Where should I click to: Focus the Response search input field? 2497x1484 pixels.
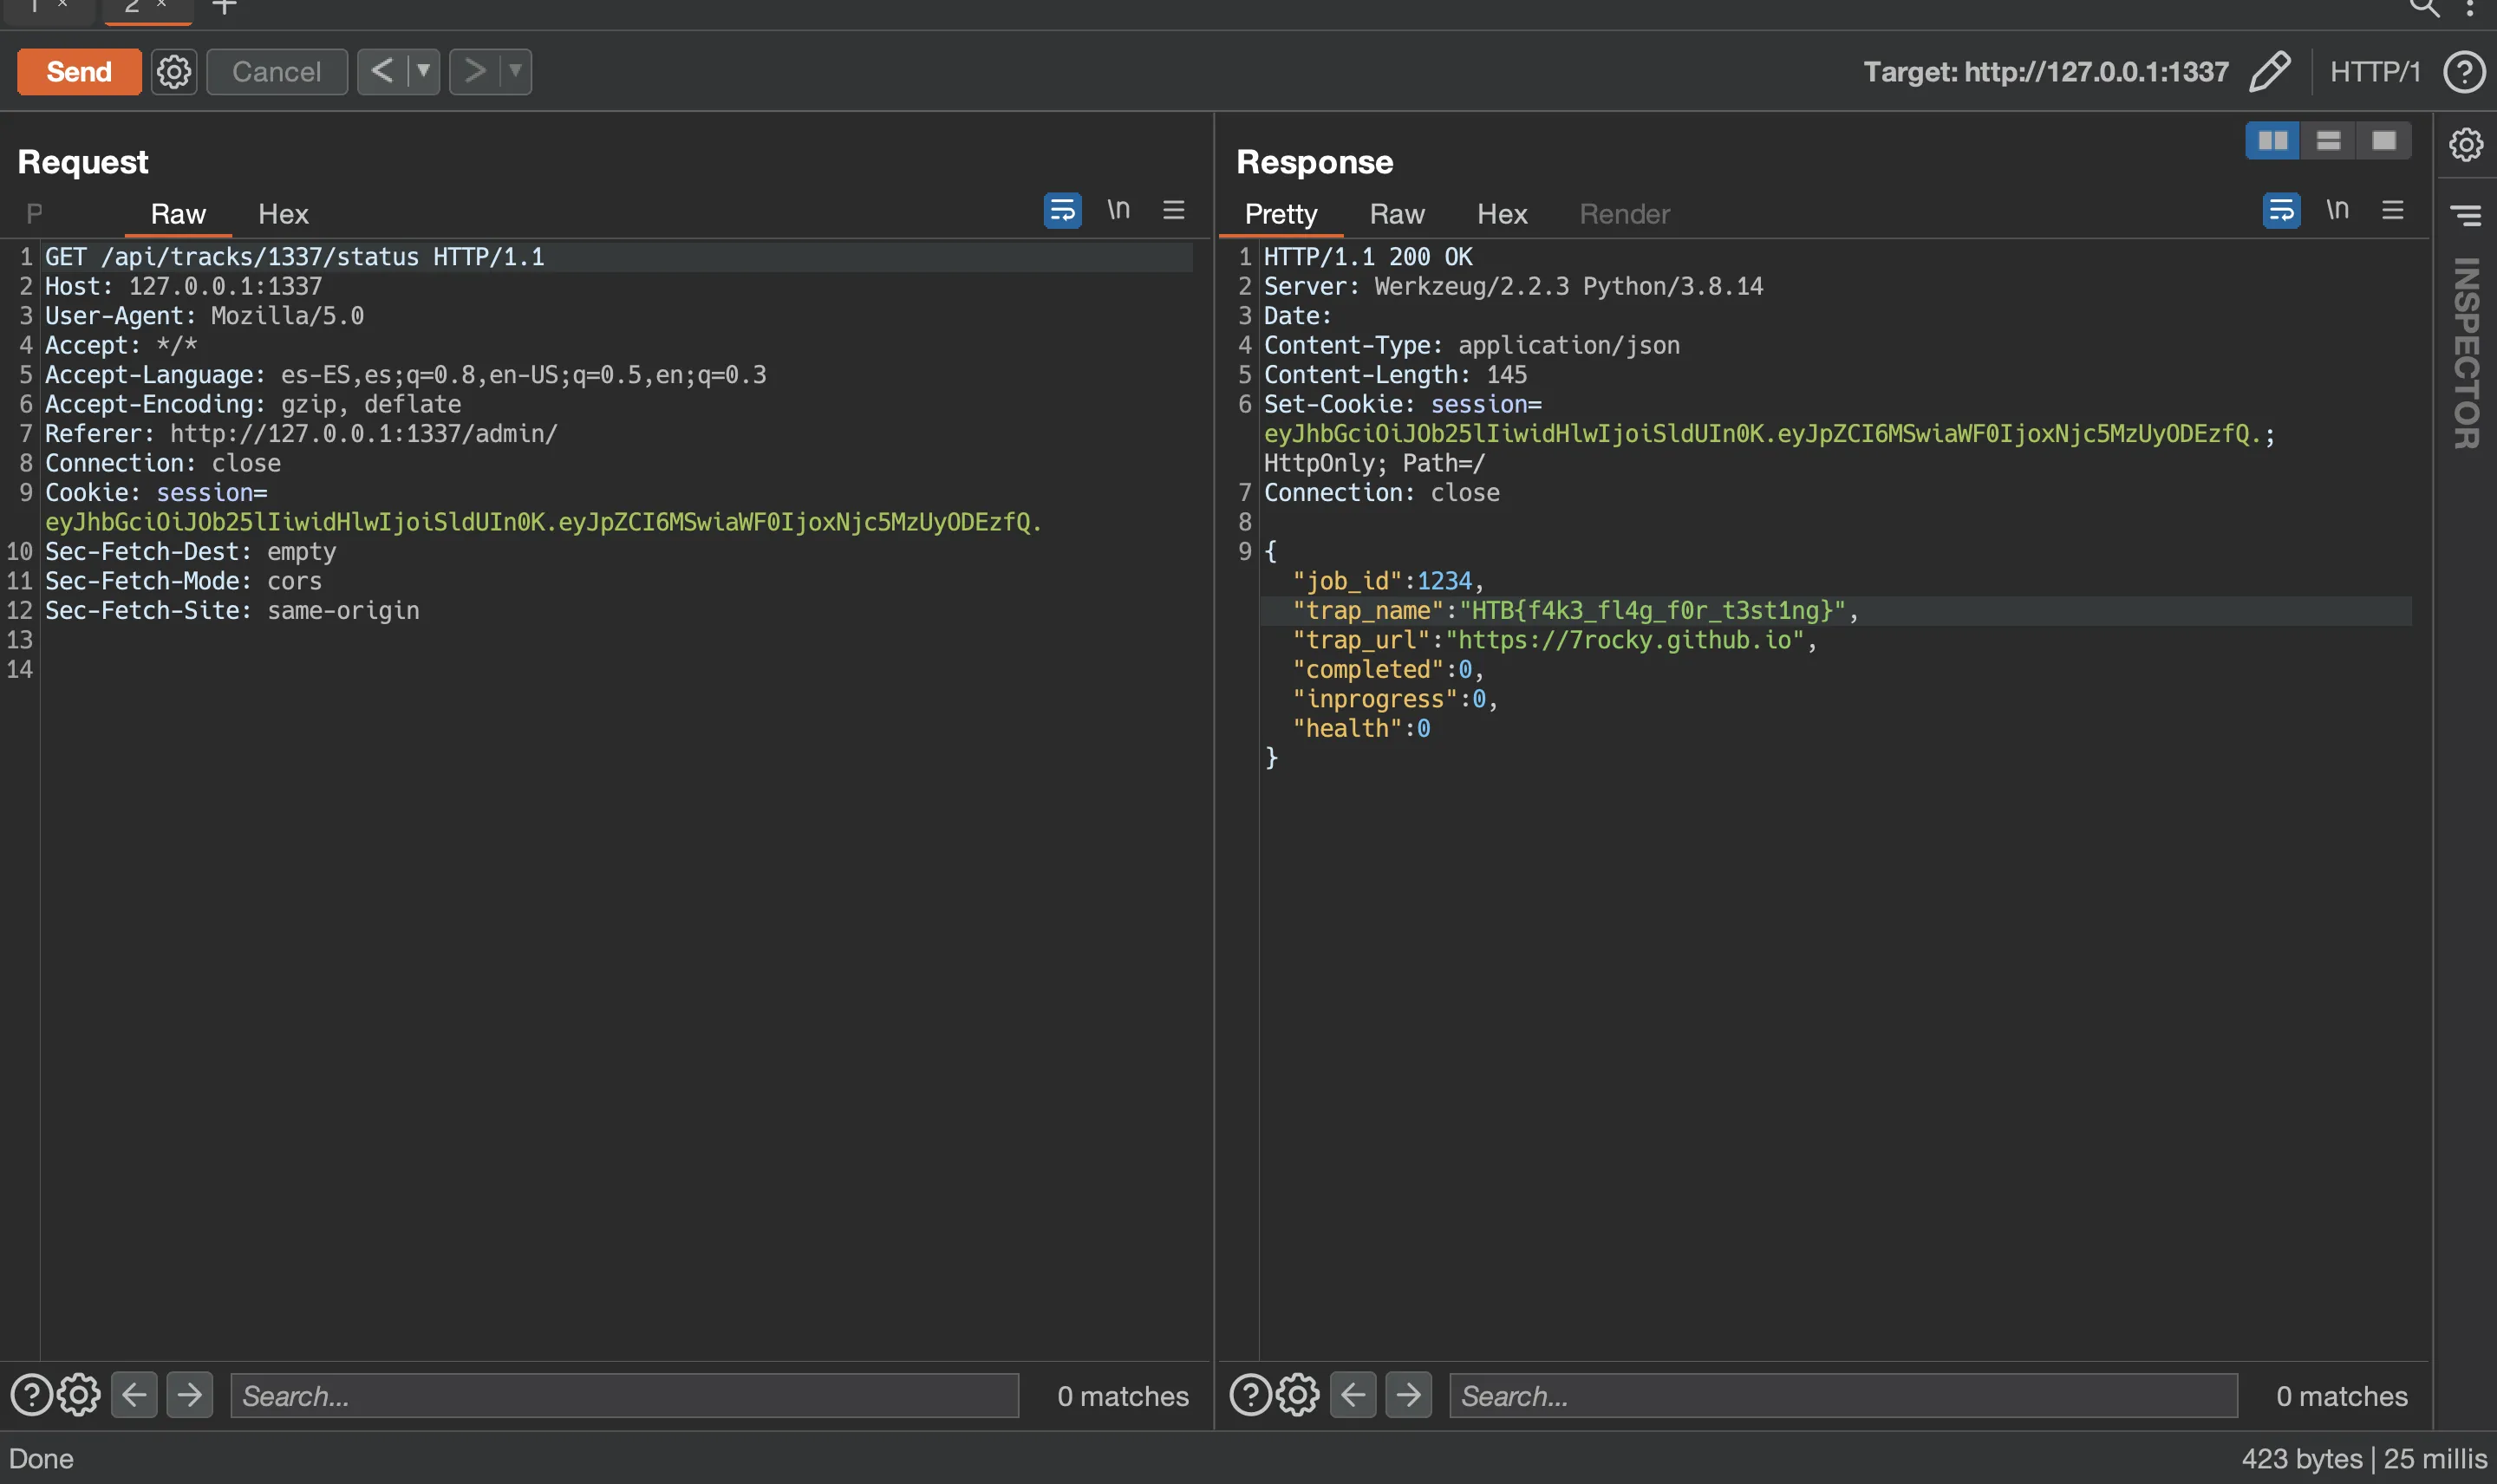[x=1844, y=1395]
